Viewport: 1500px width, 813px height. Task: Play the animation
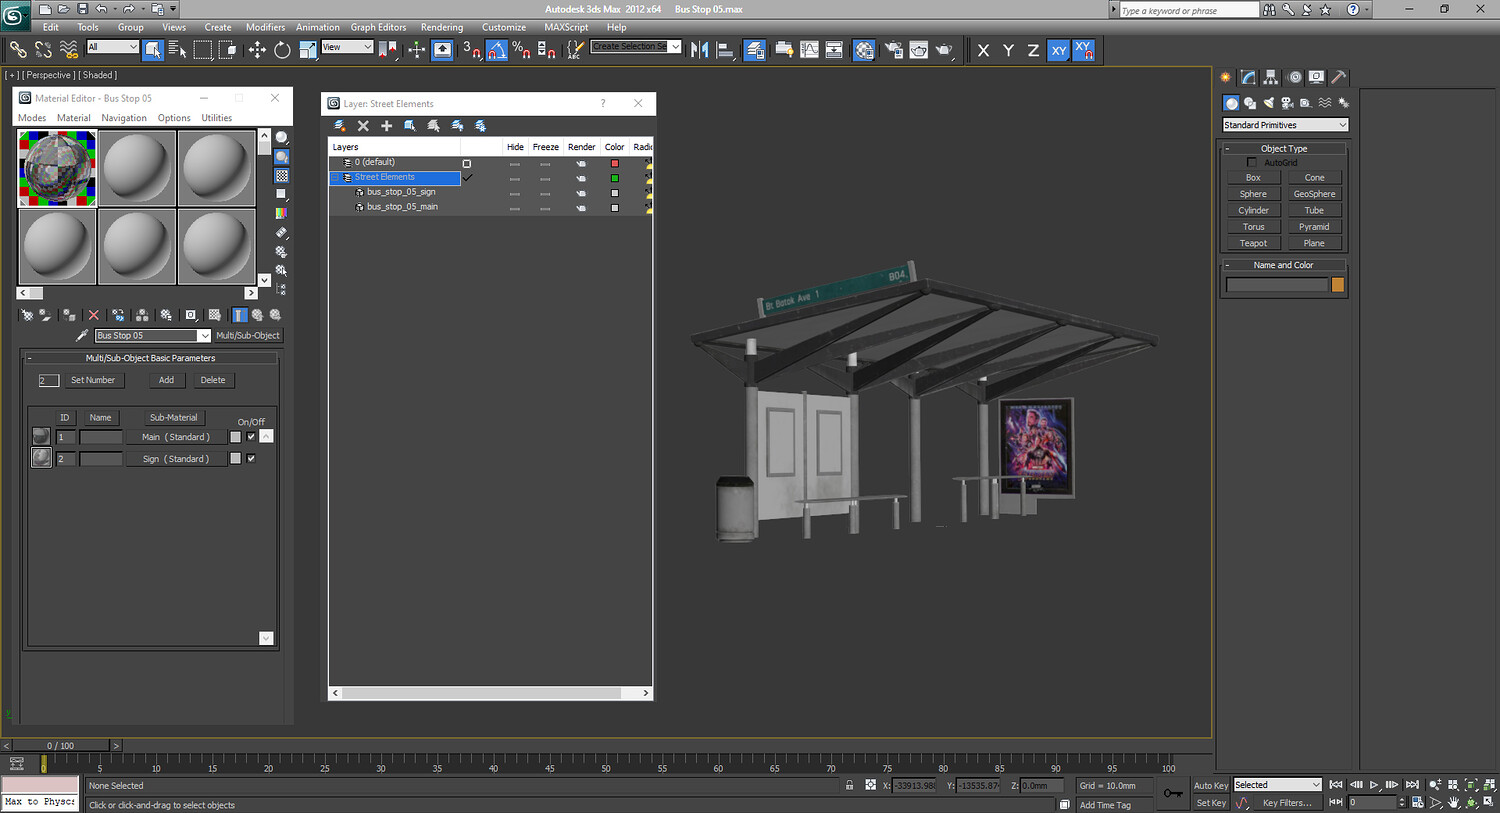(x=1374, y=785)
